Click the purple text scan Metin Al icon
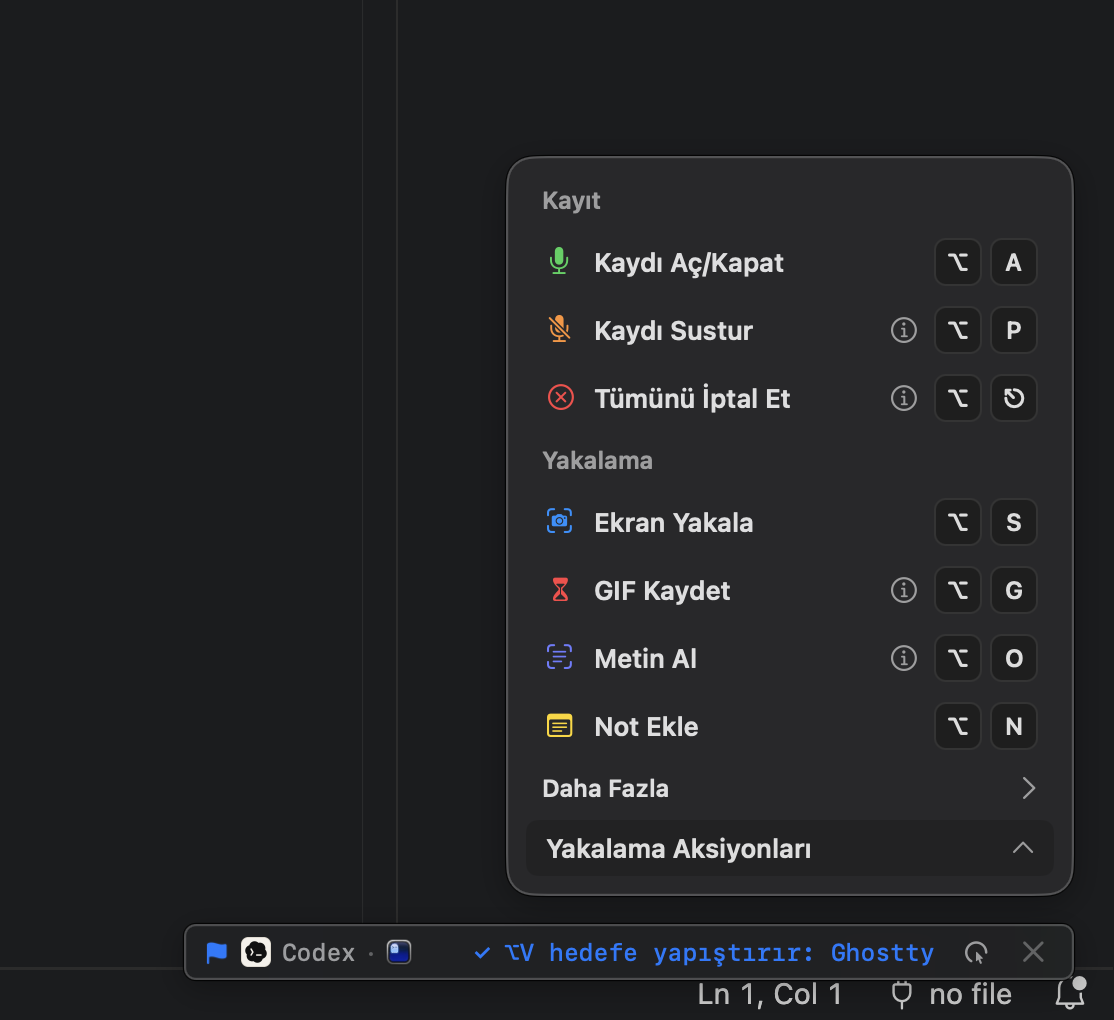Image resolution: width=1114 pixels, height=1020 pixels. (559, 657)
